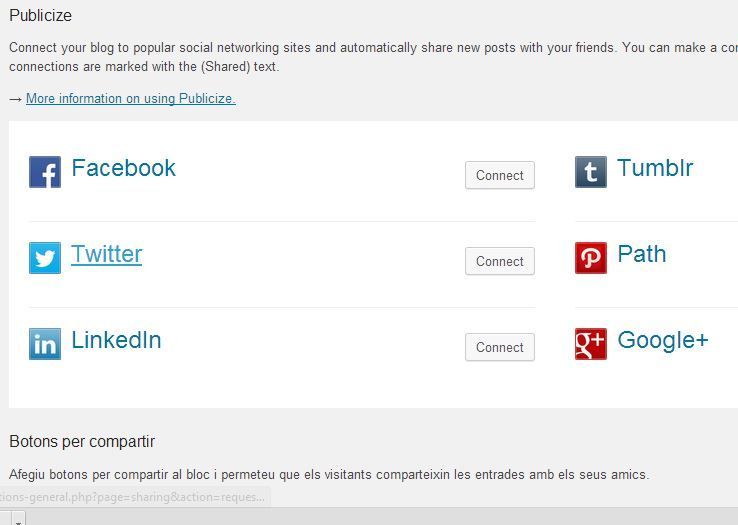The height and width of the screenshot is (525, 738).
Task: Click the LinkedIn logo icon
Action: (45, 344)
